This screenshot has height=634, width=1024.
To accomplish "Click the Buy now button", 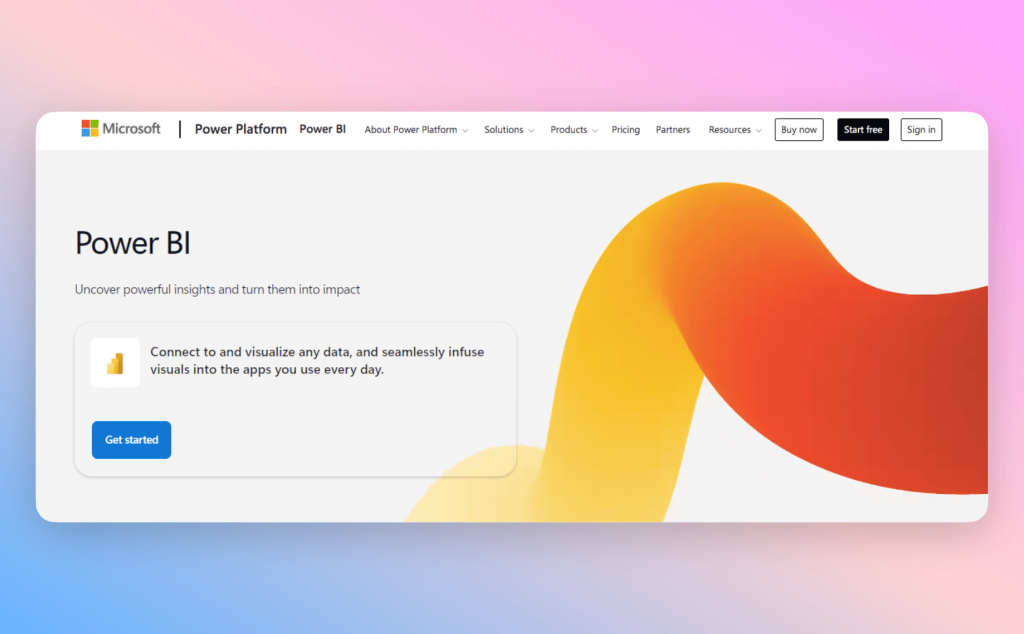I will point(799,129).
